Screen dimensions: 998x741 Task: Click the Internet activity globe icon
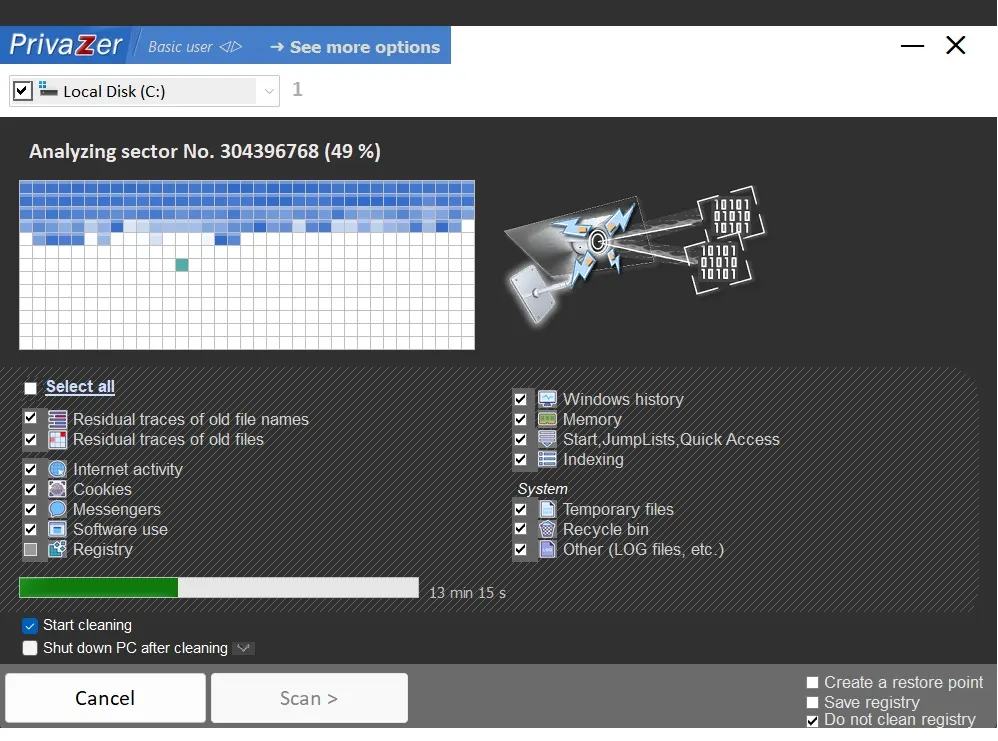point(57,469)
